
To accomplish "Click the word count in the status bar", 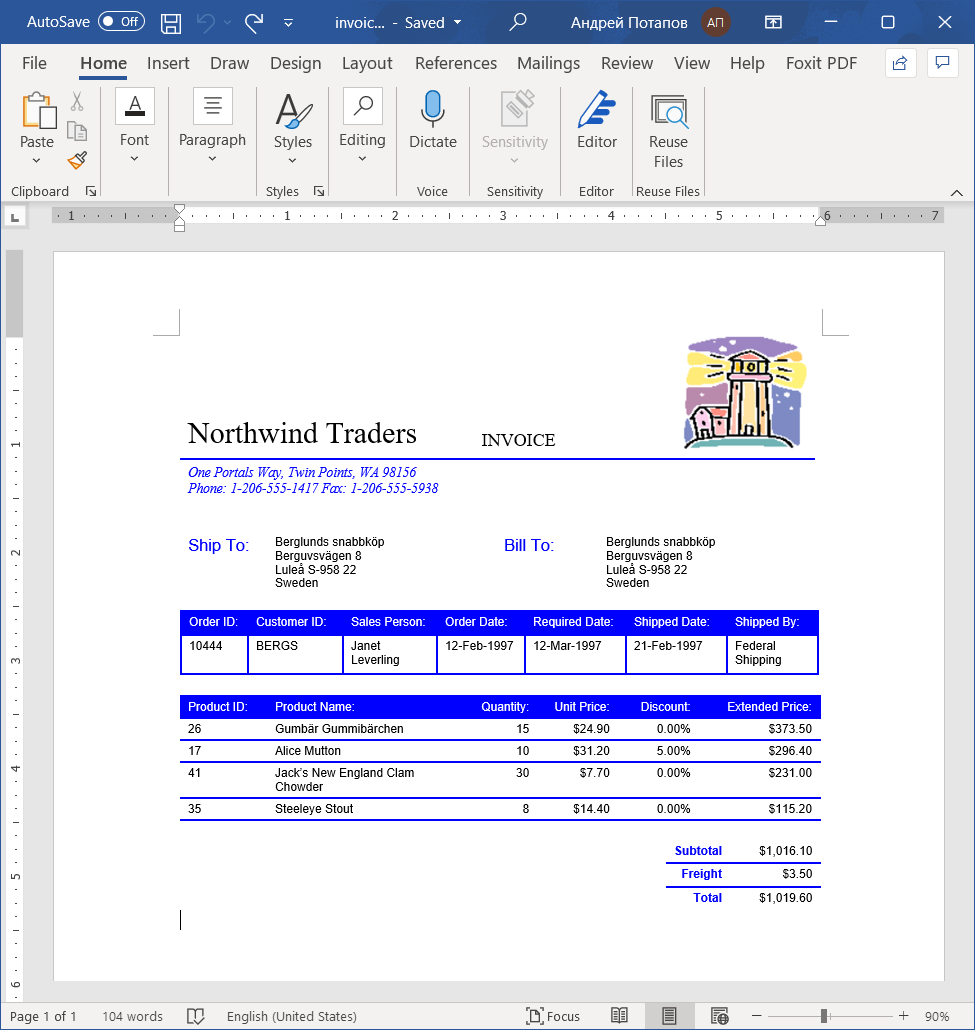I will tap(132, 1016).
